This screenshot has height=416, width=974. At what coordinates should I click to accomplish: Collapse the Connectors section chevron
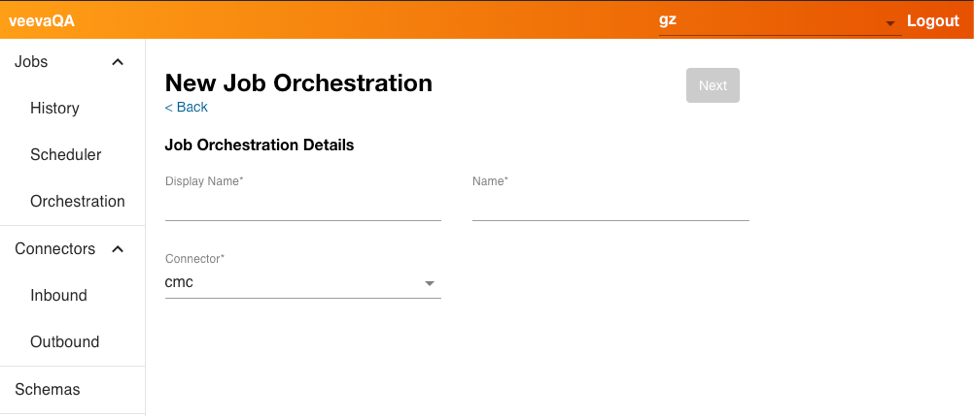(118, 248)
